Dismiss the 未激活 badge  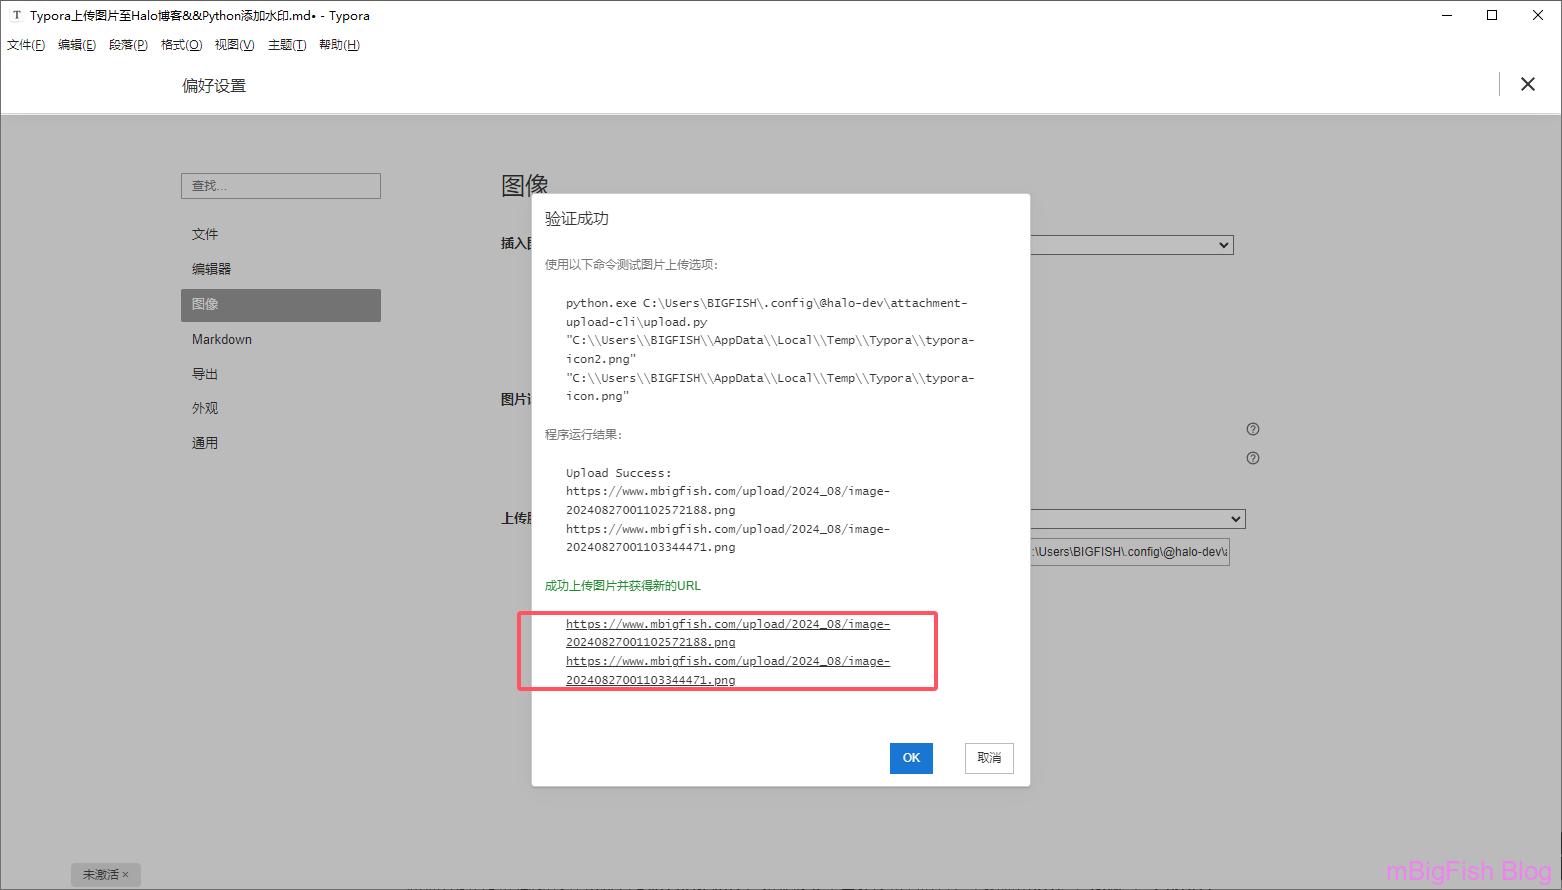125,875
